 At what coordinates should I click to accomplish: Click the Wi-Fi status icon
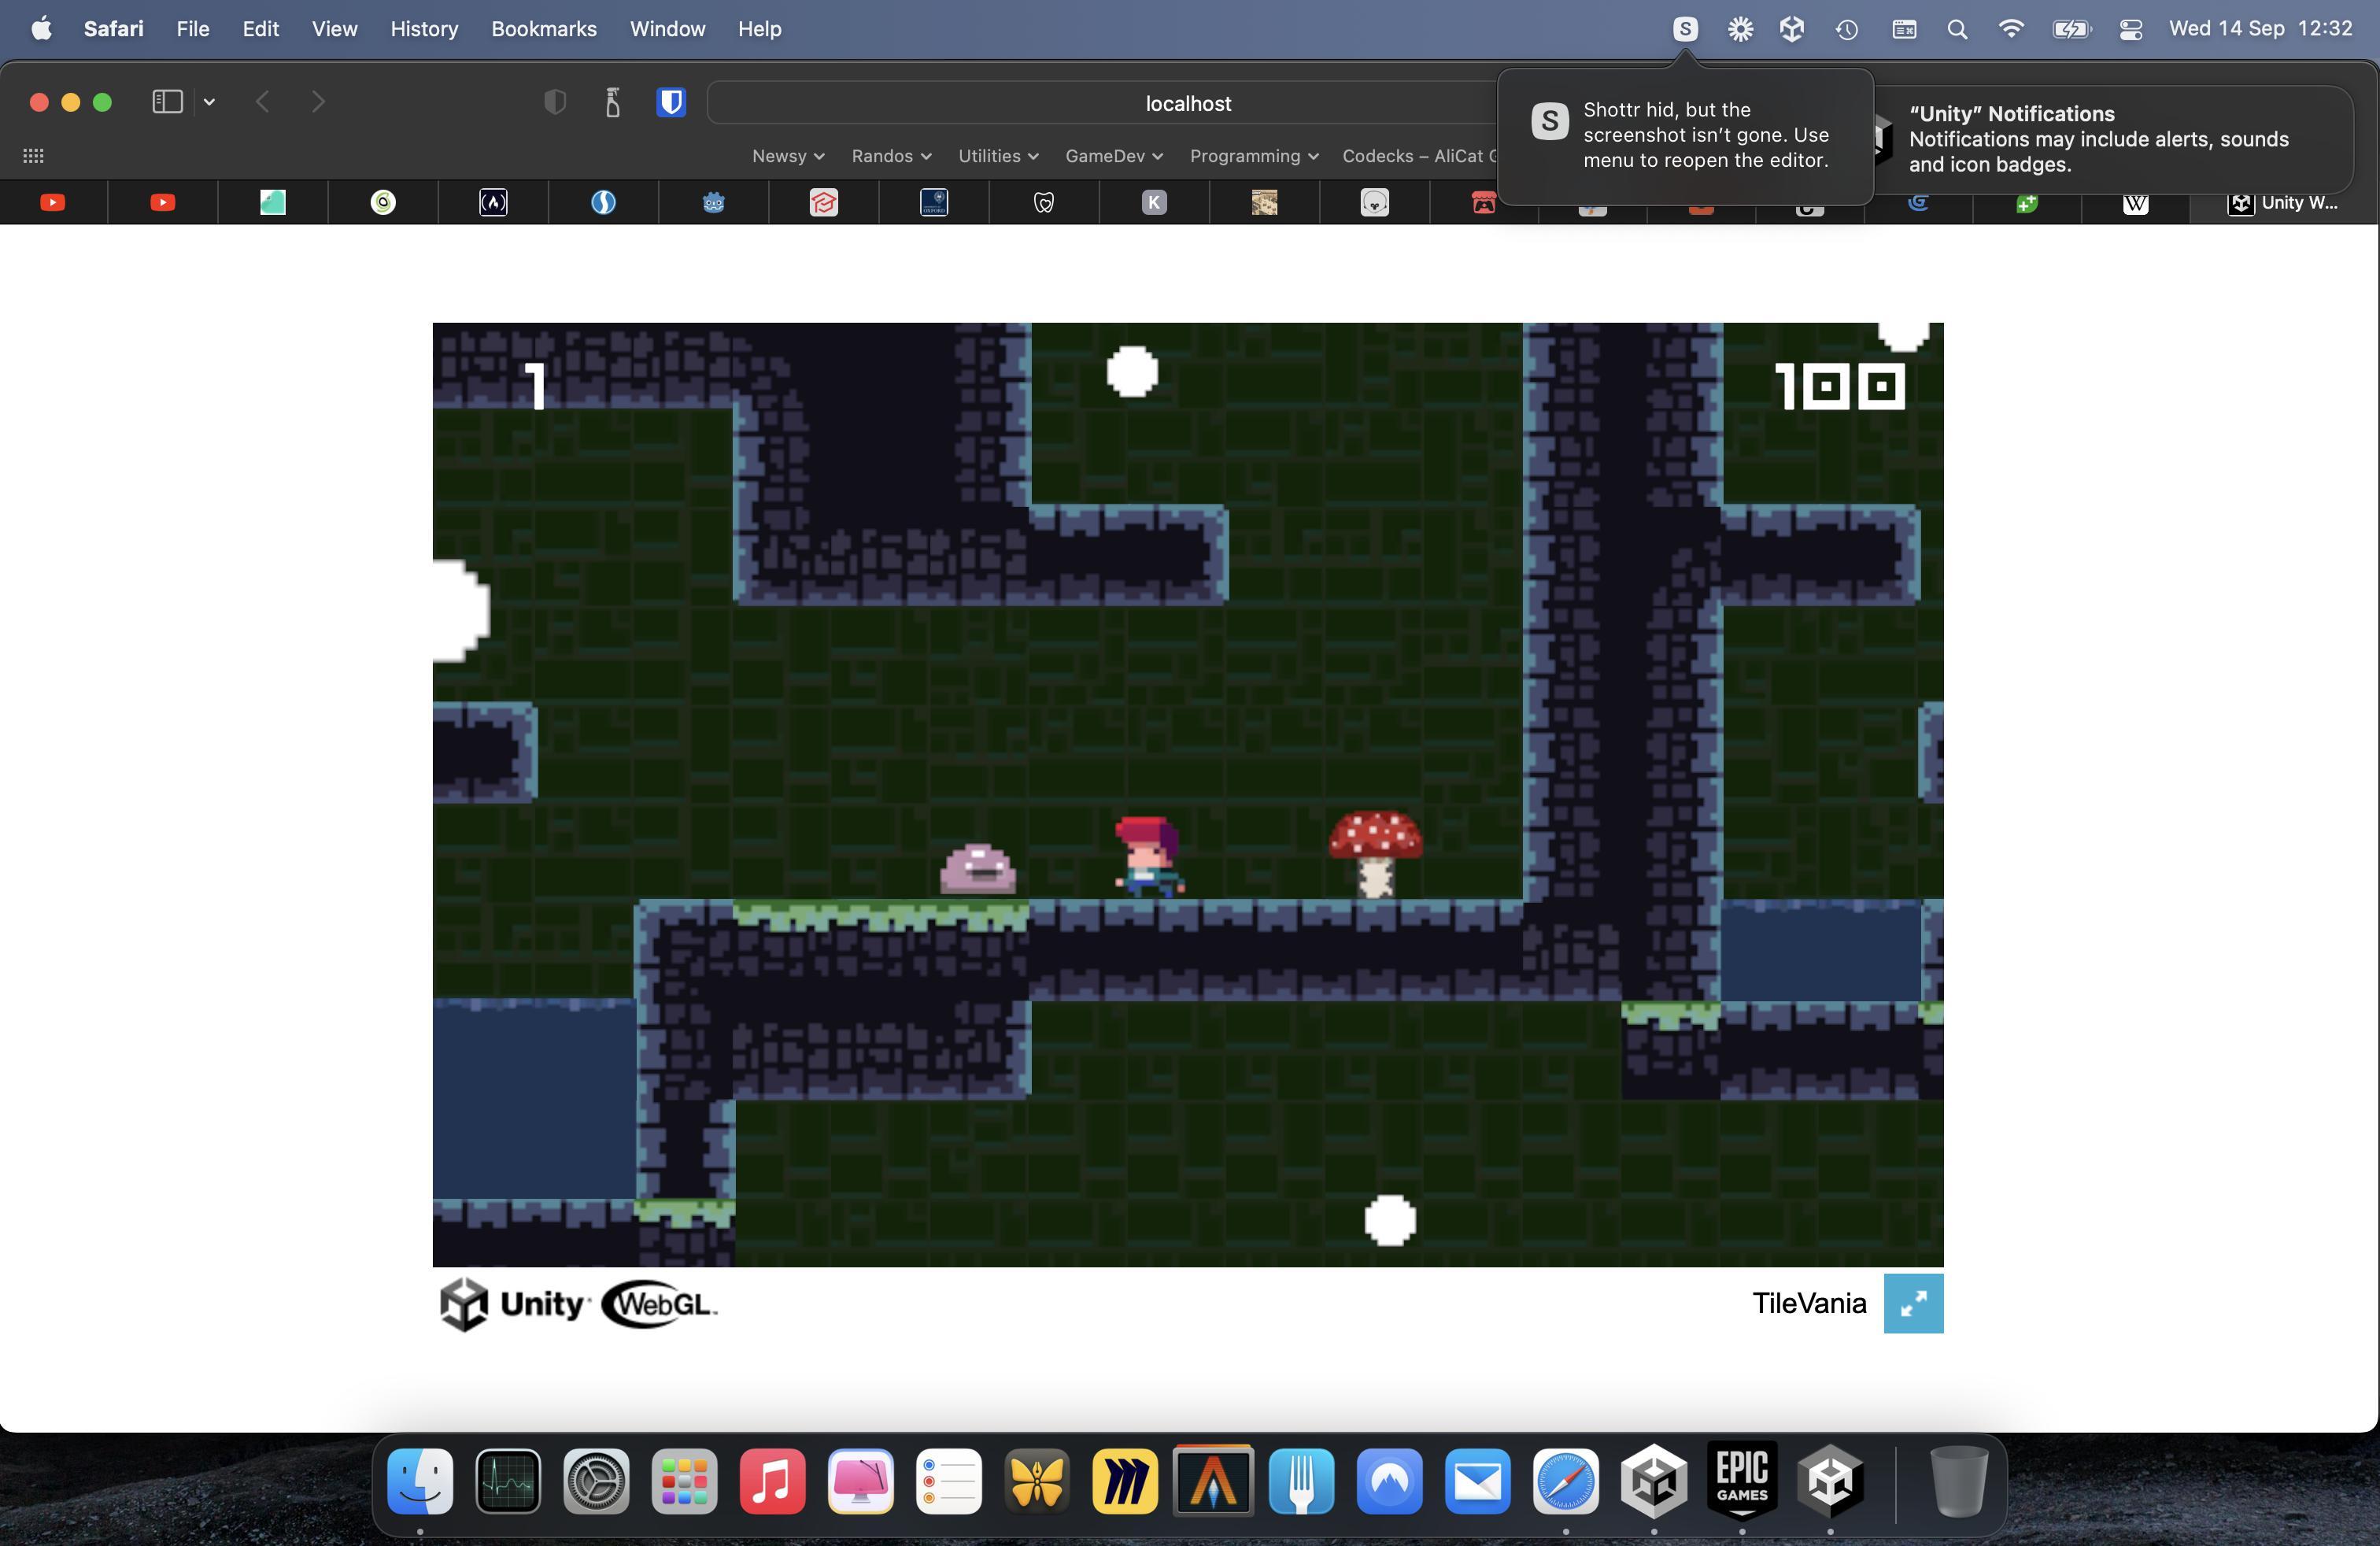[x=2010, y=29]
